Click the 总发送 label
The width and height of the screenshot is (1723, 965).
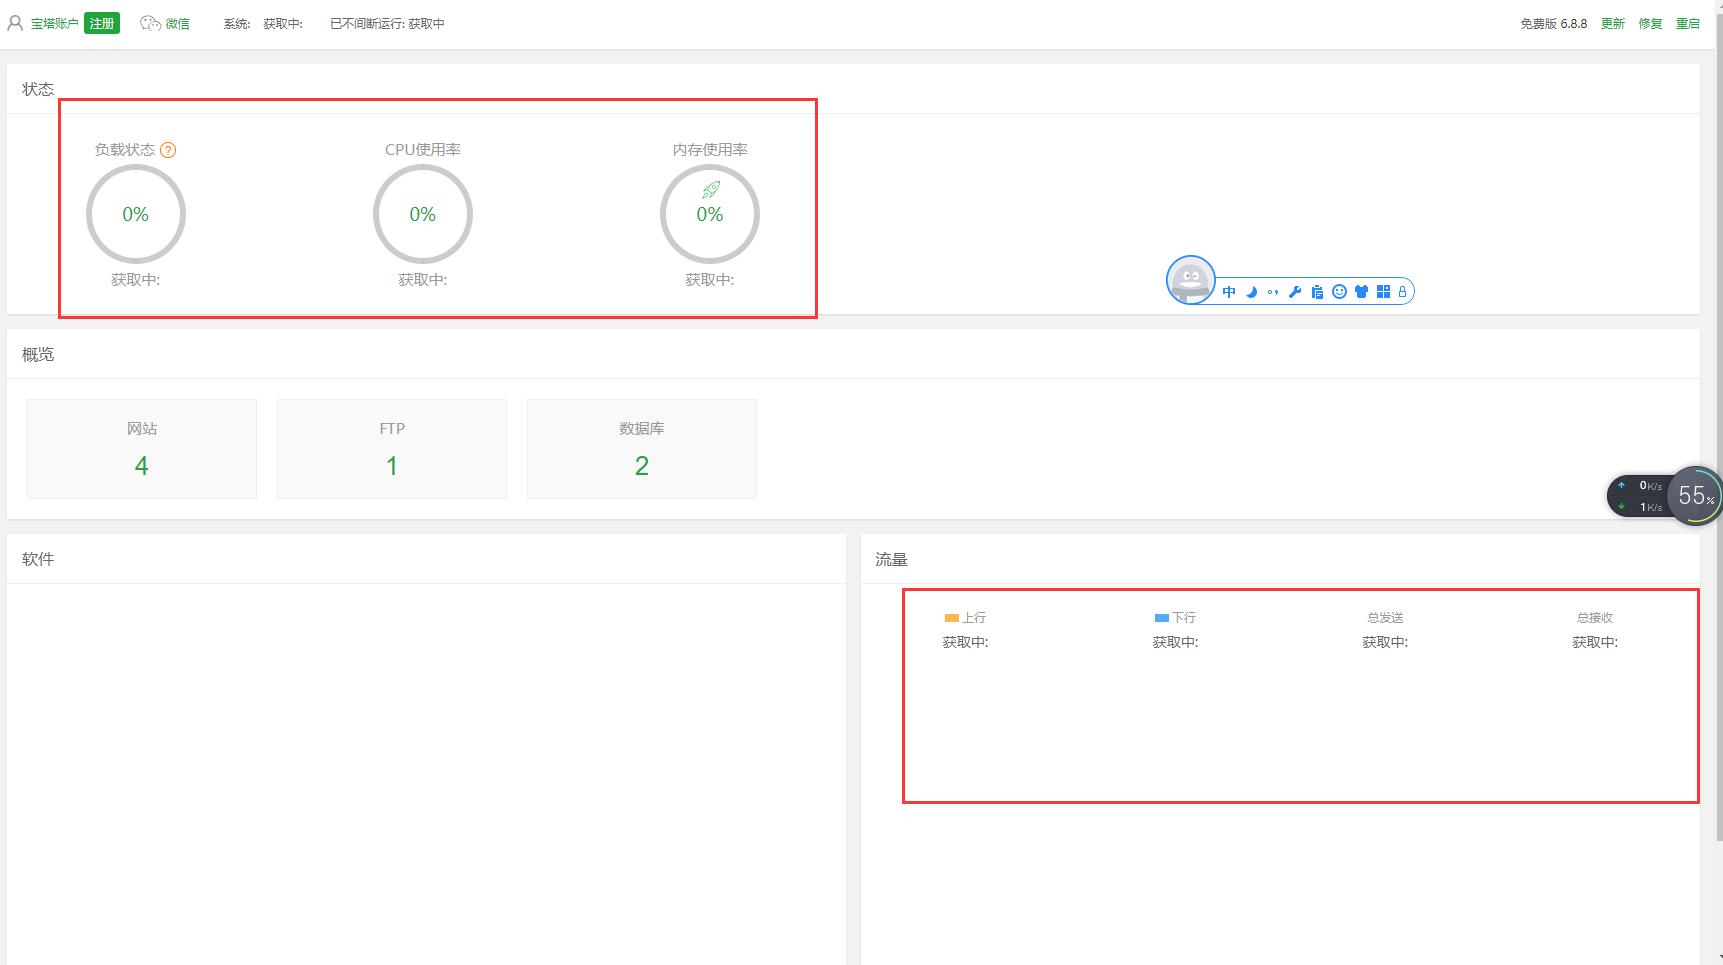pyautogui.click(x=1385, y=618)
